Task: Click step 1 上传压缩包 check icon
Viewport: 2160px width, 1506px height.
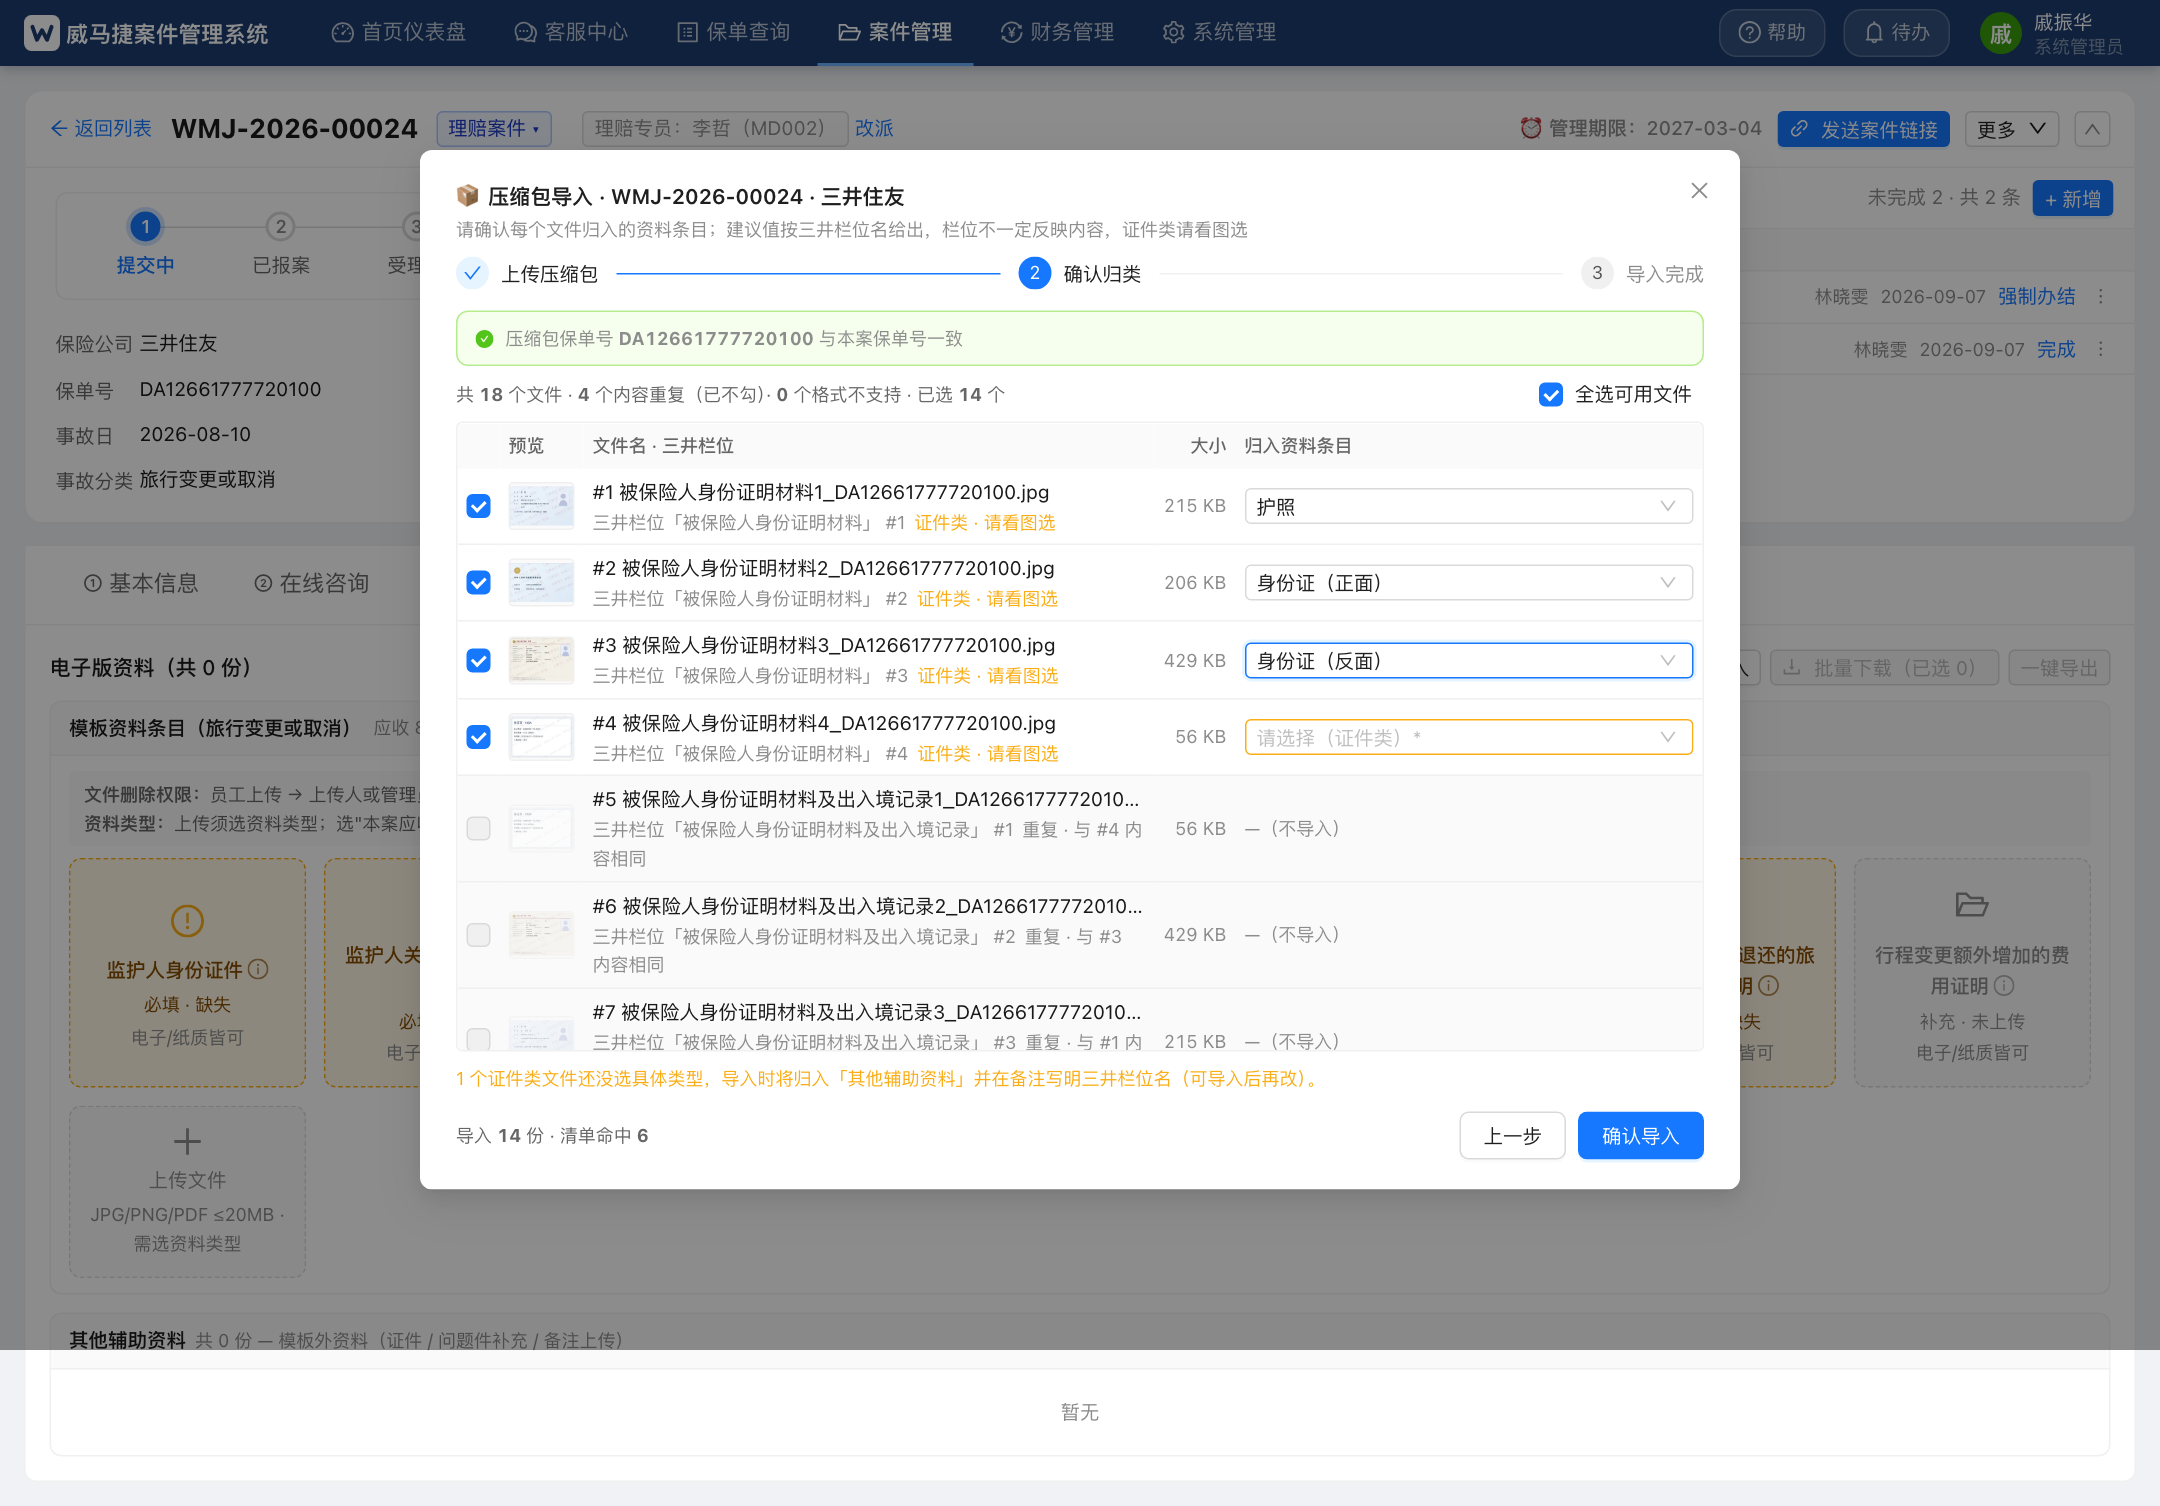Action: (x=473, y=274)
